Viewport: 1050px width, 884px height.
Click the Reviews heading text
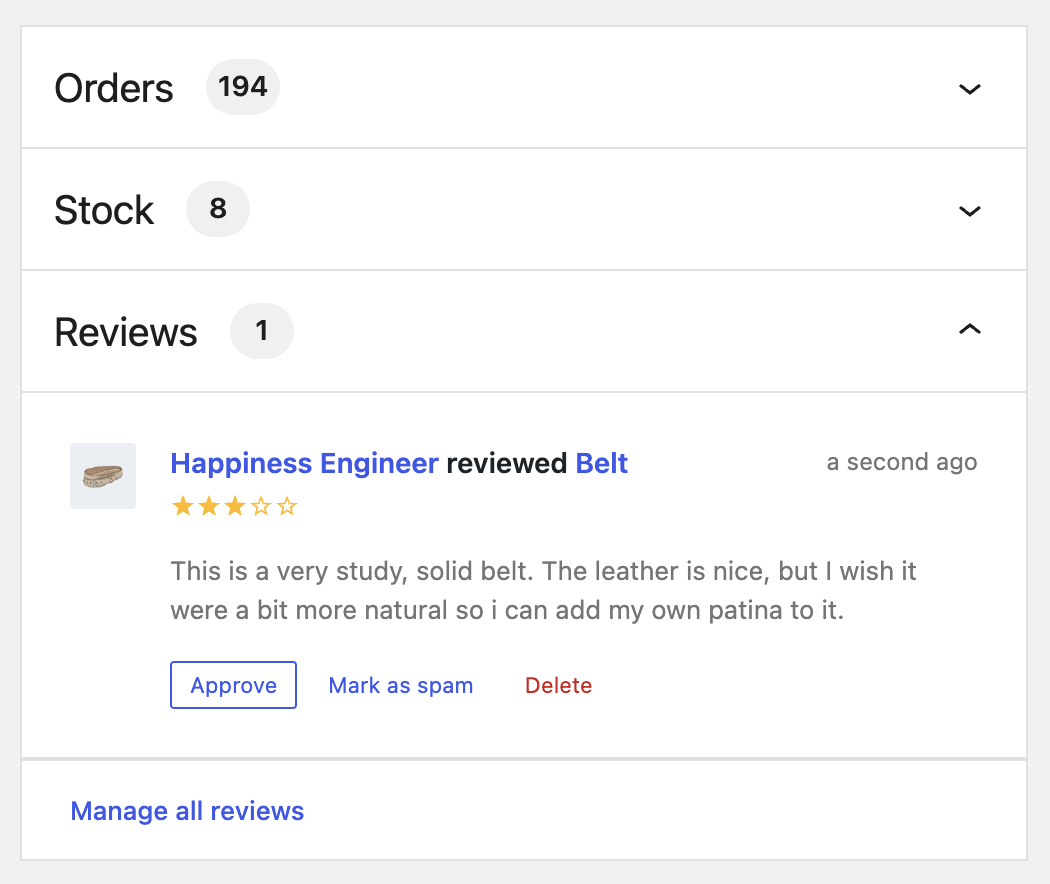pyautogui.click(x=126, y=332)
